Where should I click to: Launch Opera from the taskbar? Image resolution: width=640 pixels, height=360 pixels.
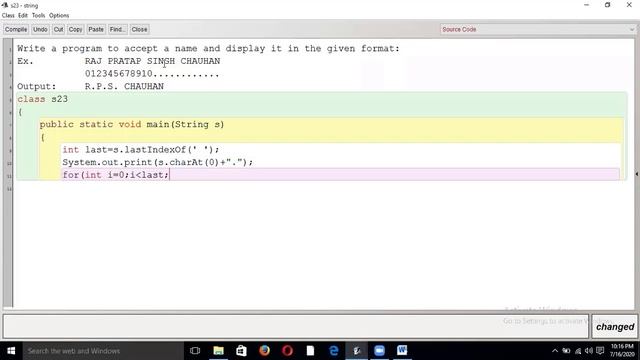point(287,351)
